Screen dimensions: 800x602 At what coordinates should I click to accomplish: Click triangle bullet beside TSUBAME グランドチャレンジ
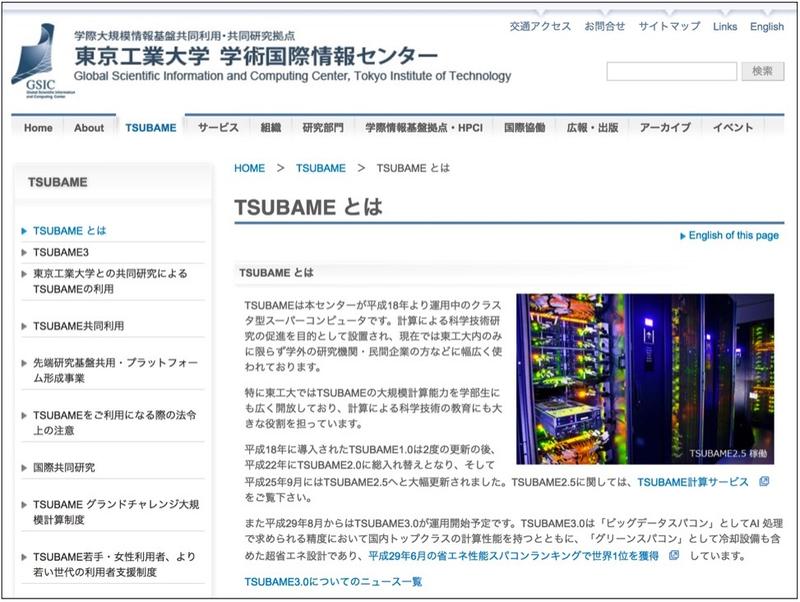click(x=24, y=505)
